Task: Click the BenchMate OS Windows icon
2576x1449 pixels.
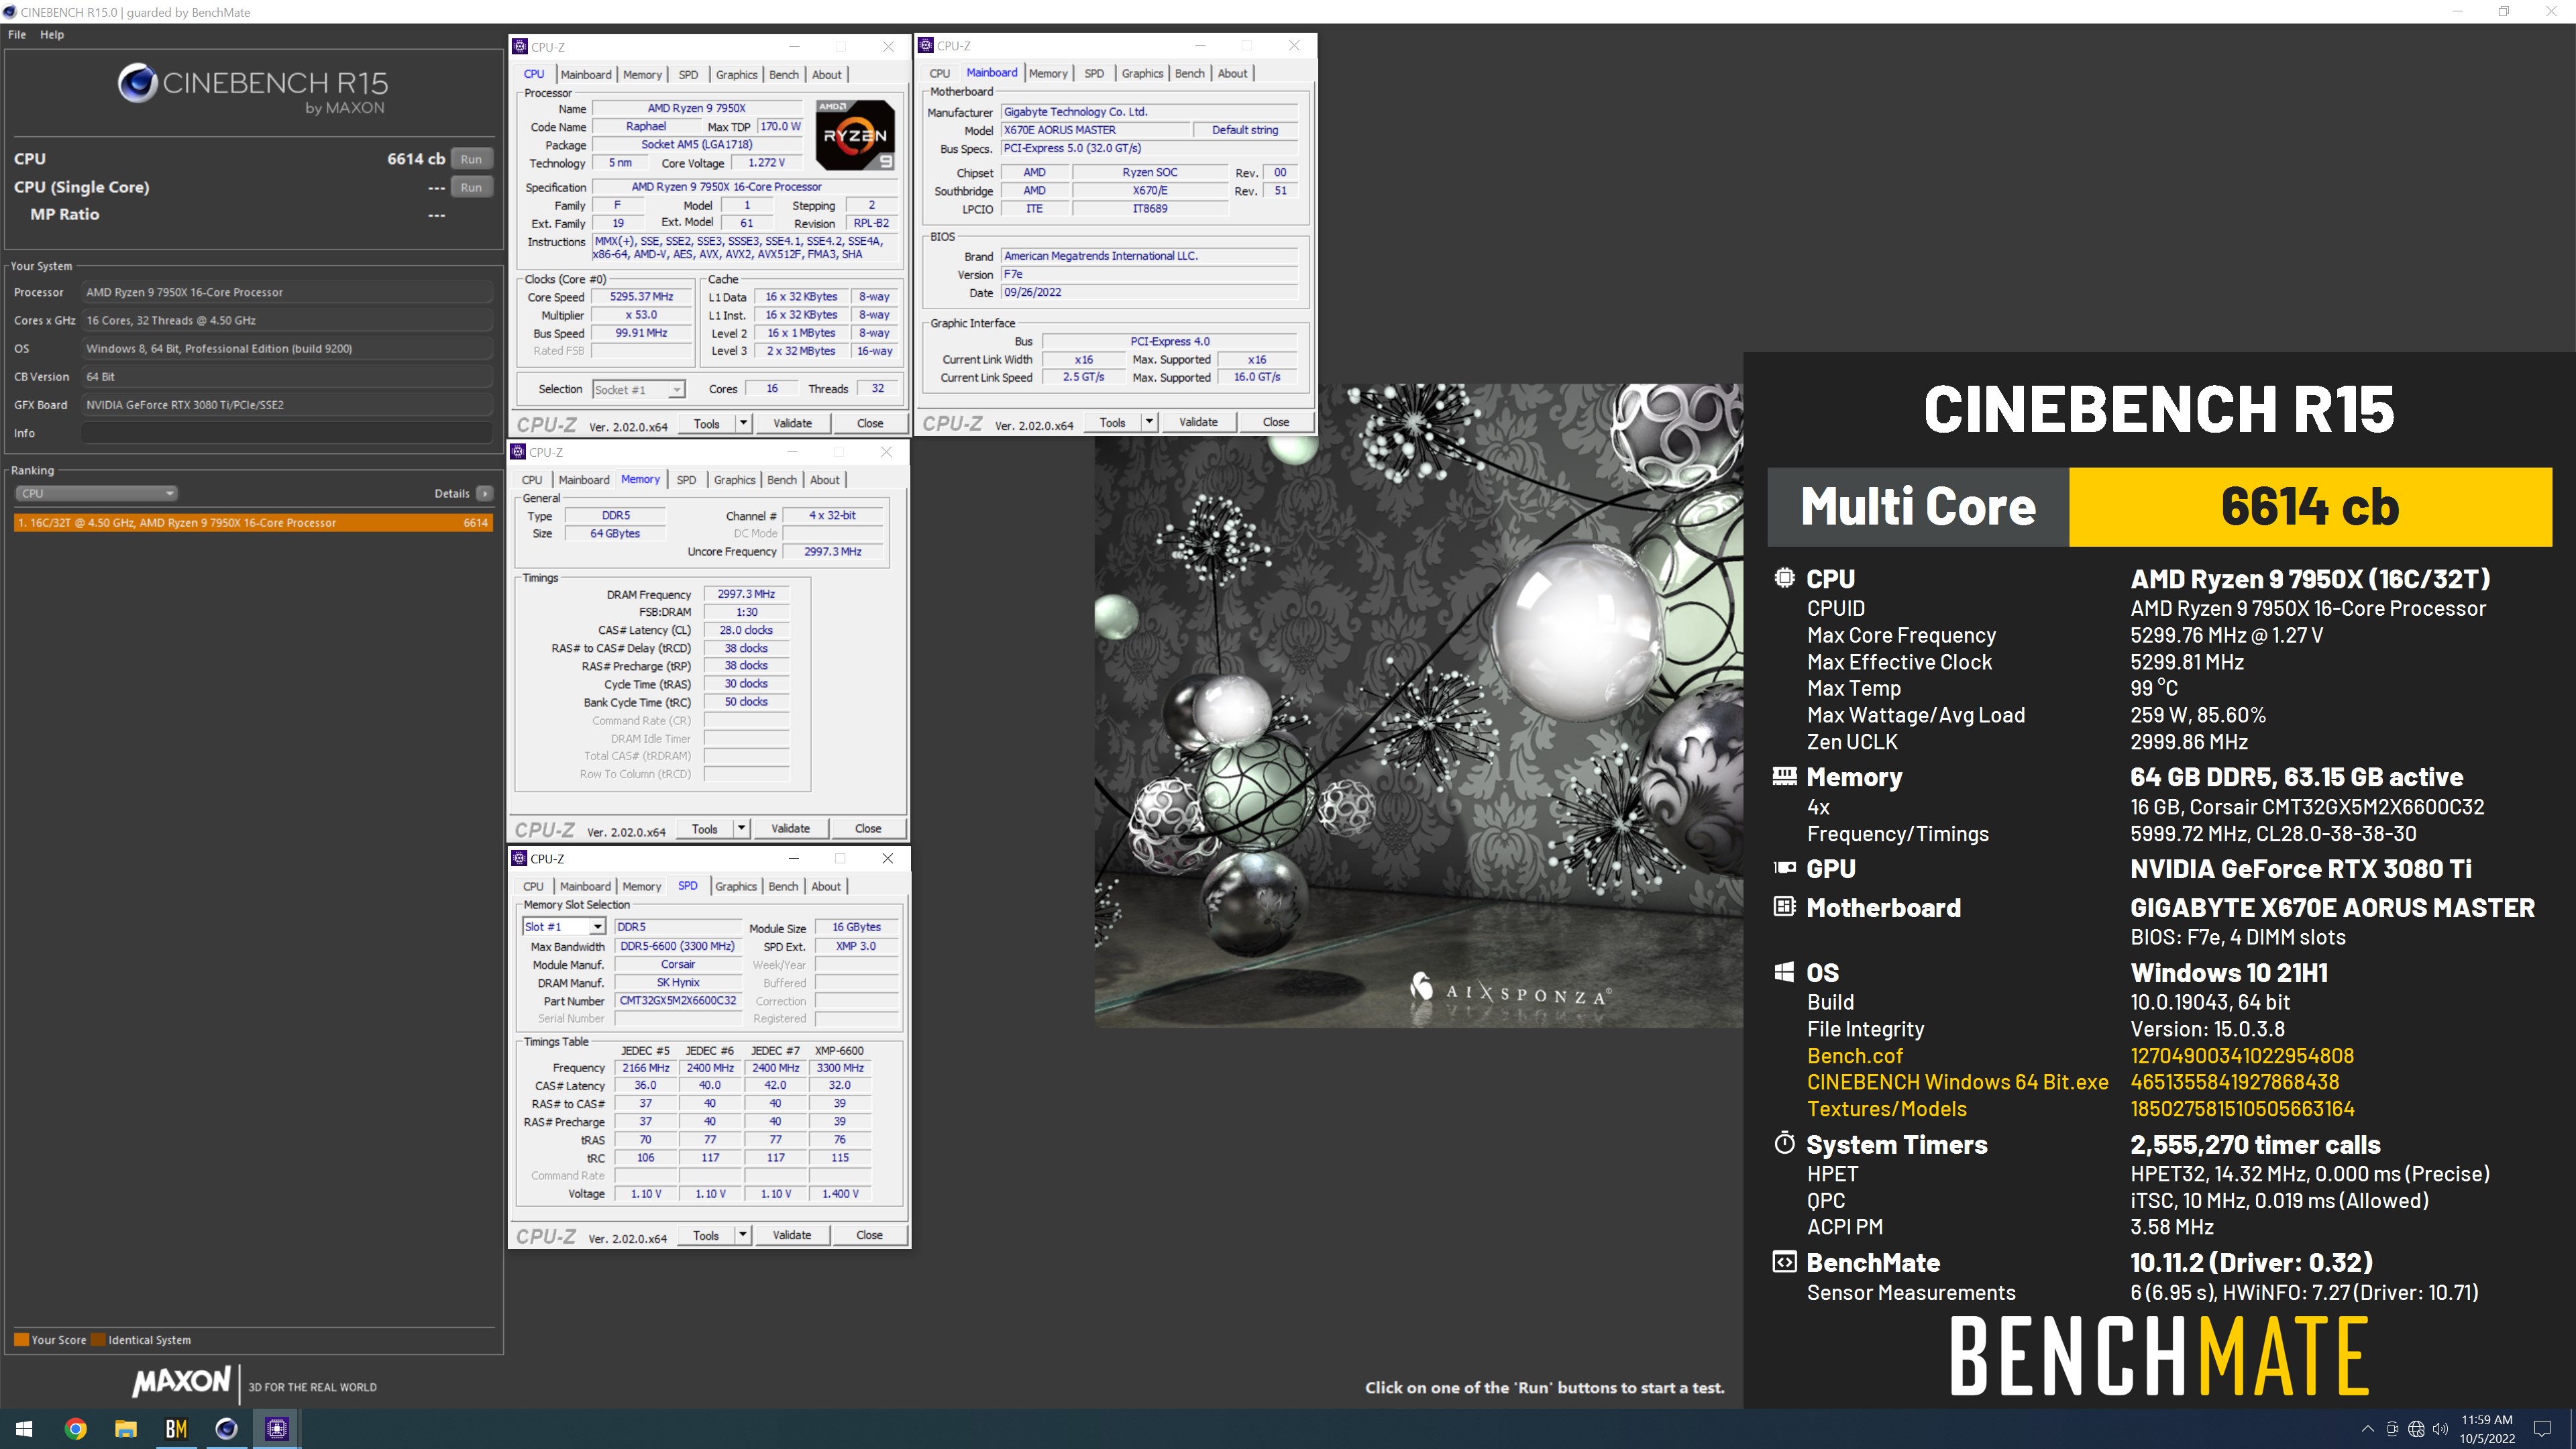Action: 1784,972
